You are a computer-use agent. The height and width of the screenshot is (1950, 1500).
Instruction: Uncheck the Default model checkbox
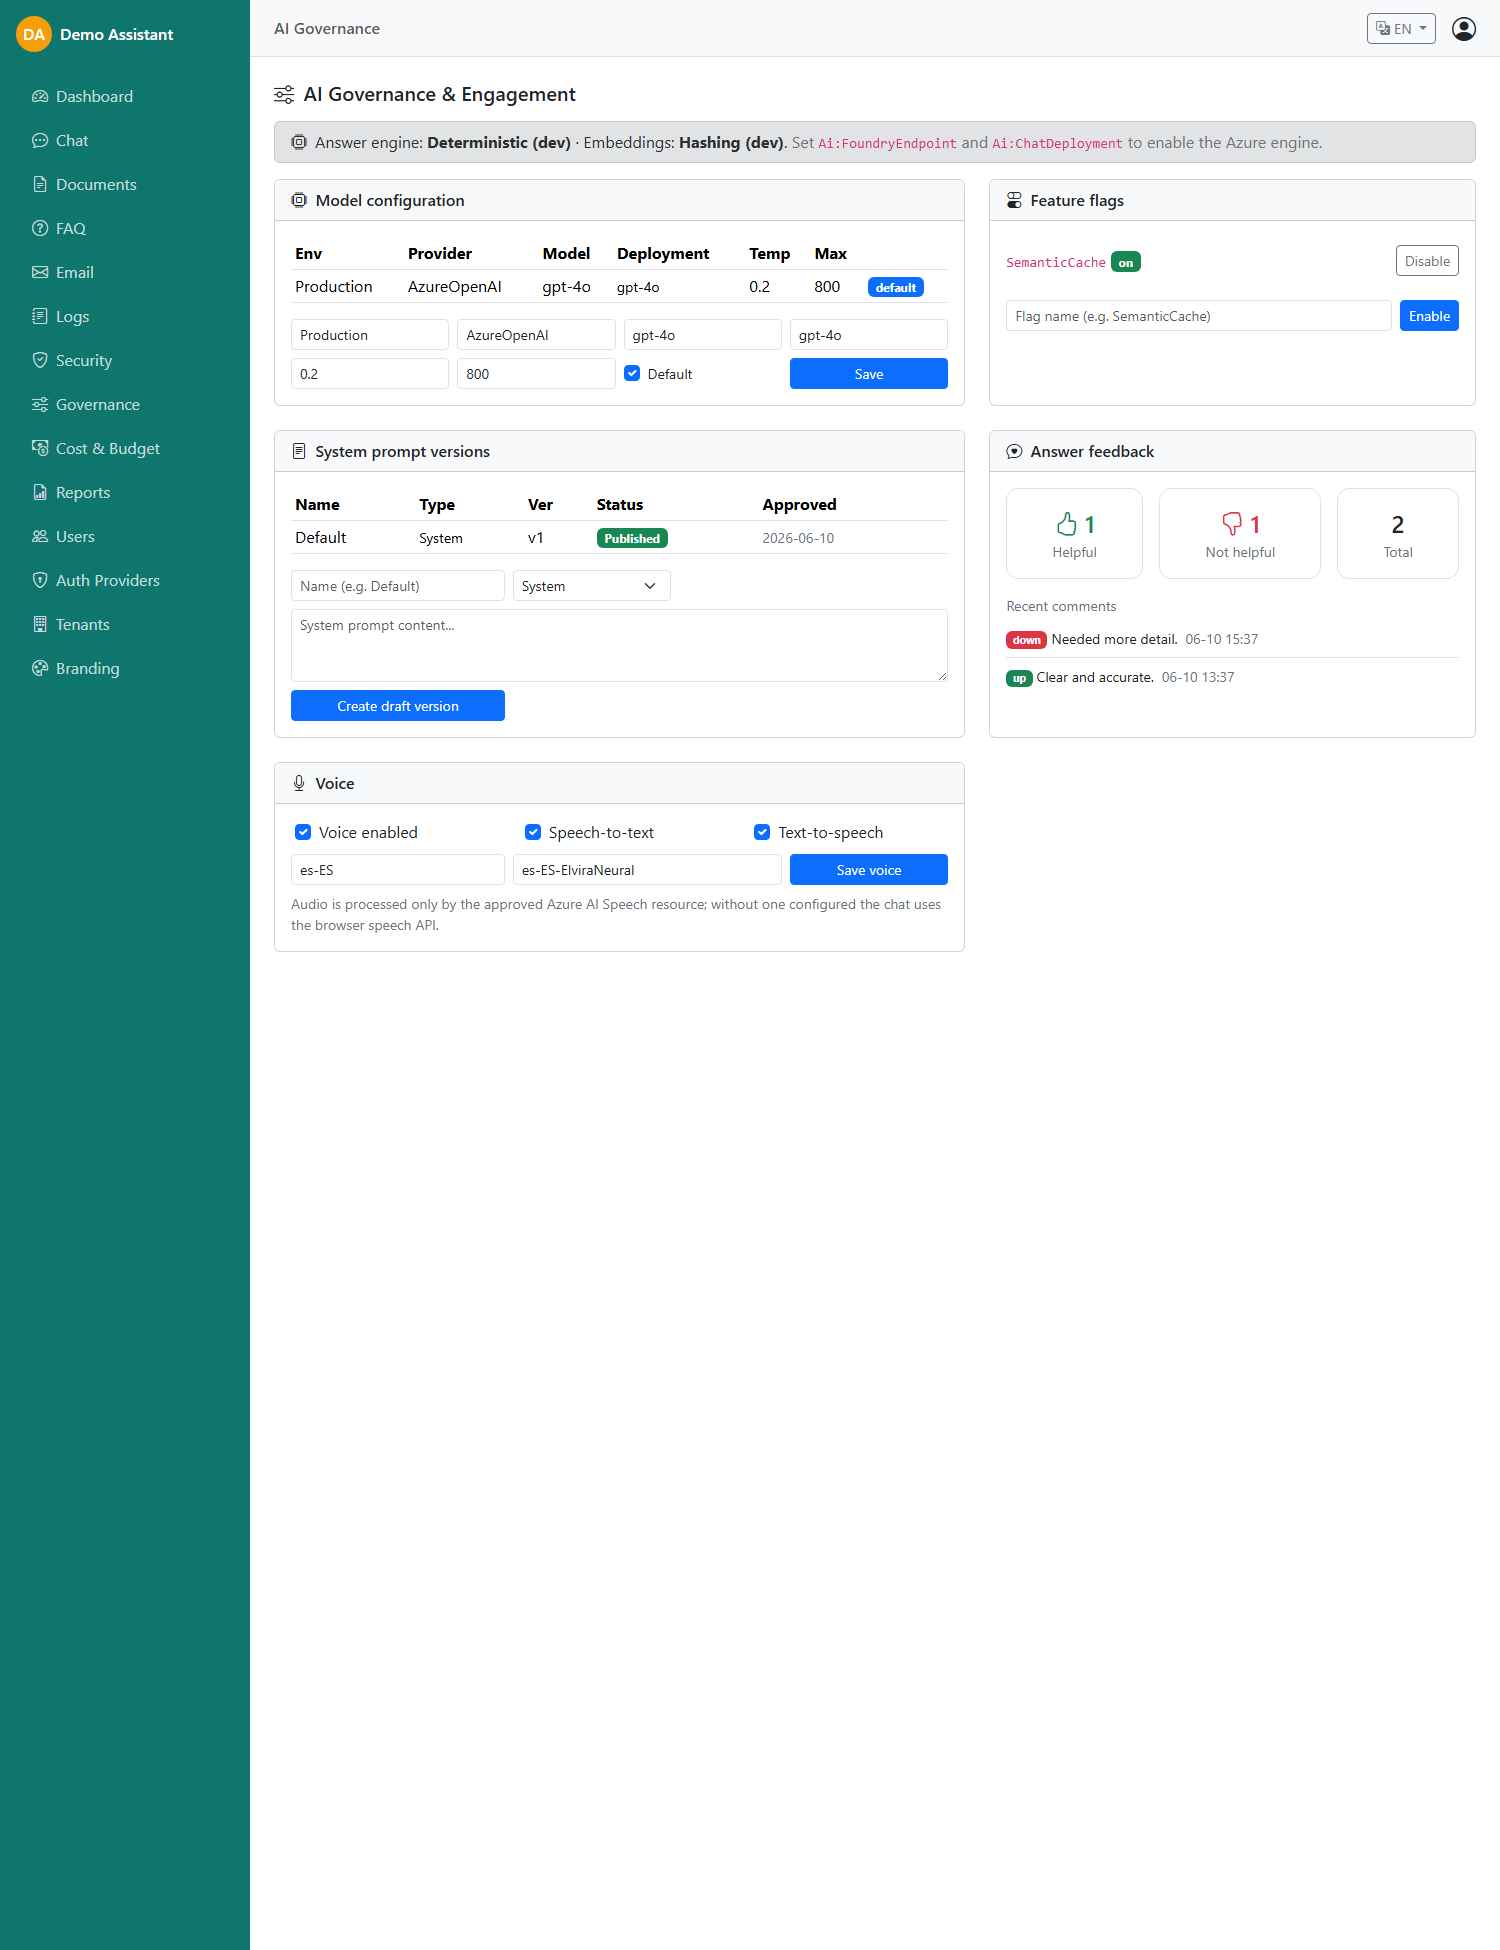[x=632, y=374]
